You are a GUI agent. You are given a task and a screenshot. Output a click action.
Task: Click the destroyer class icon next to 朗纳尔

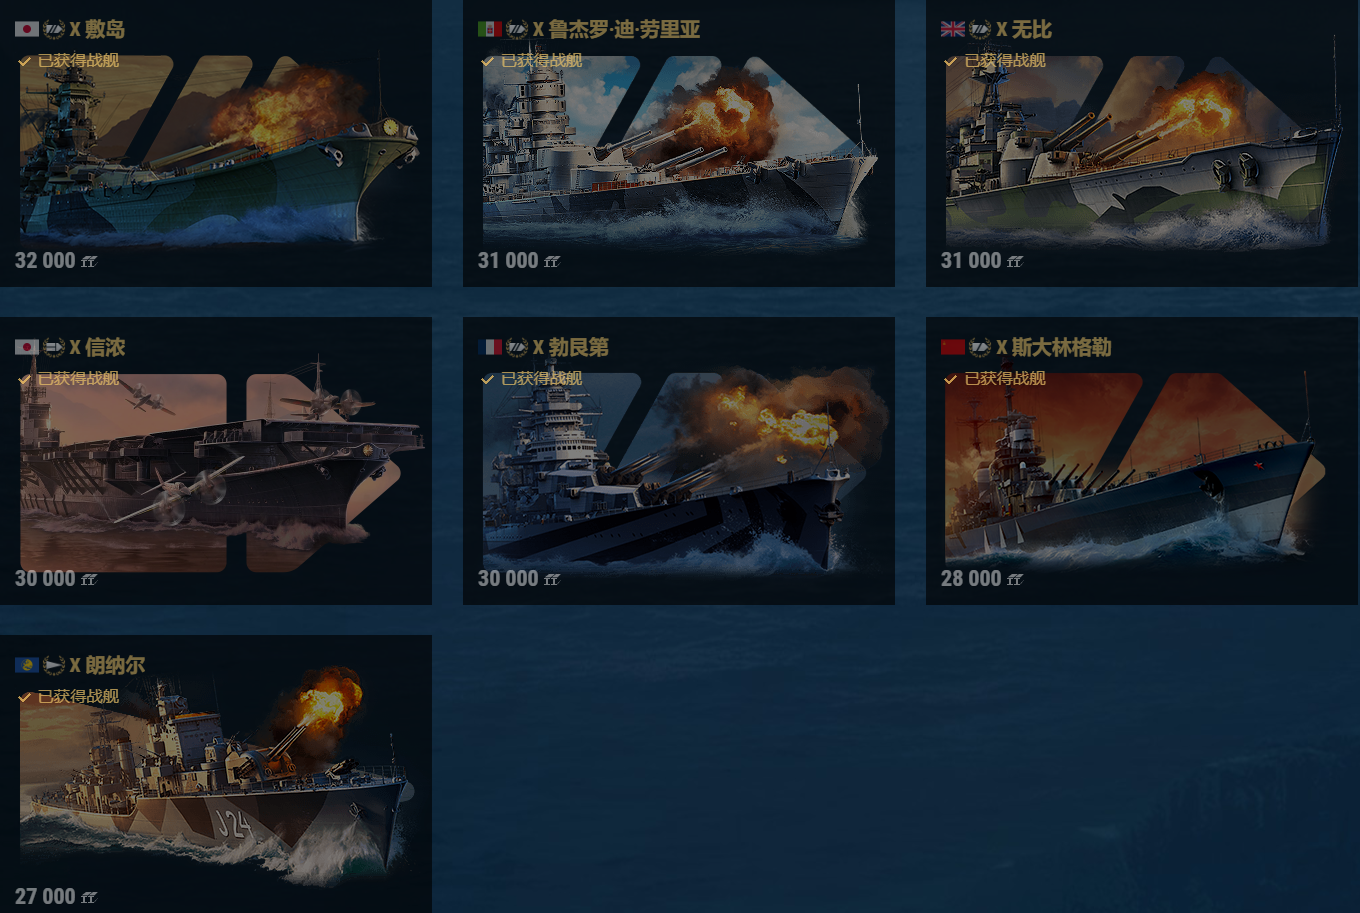(x=54, y=665)
